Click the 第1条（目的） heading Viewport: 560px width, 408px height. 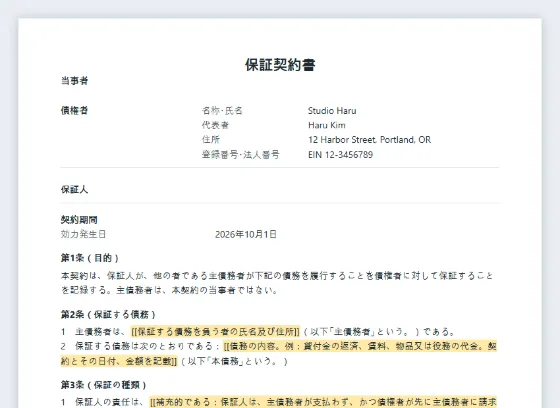(x=90, y=258)
